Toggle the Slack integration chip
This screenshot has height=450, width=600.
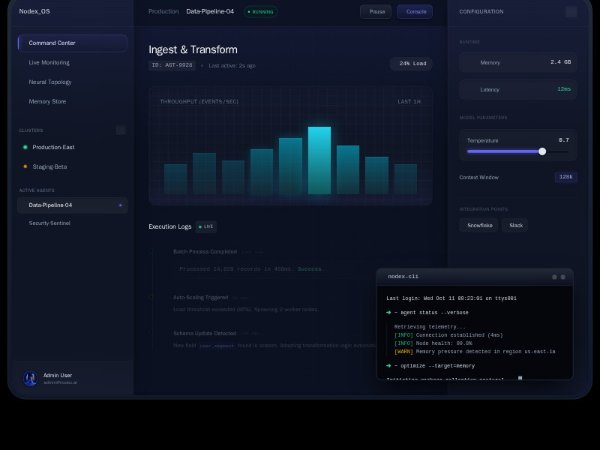516,225
